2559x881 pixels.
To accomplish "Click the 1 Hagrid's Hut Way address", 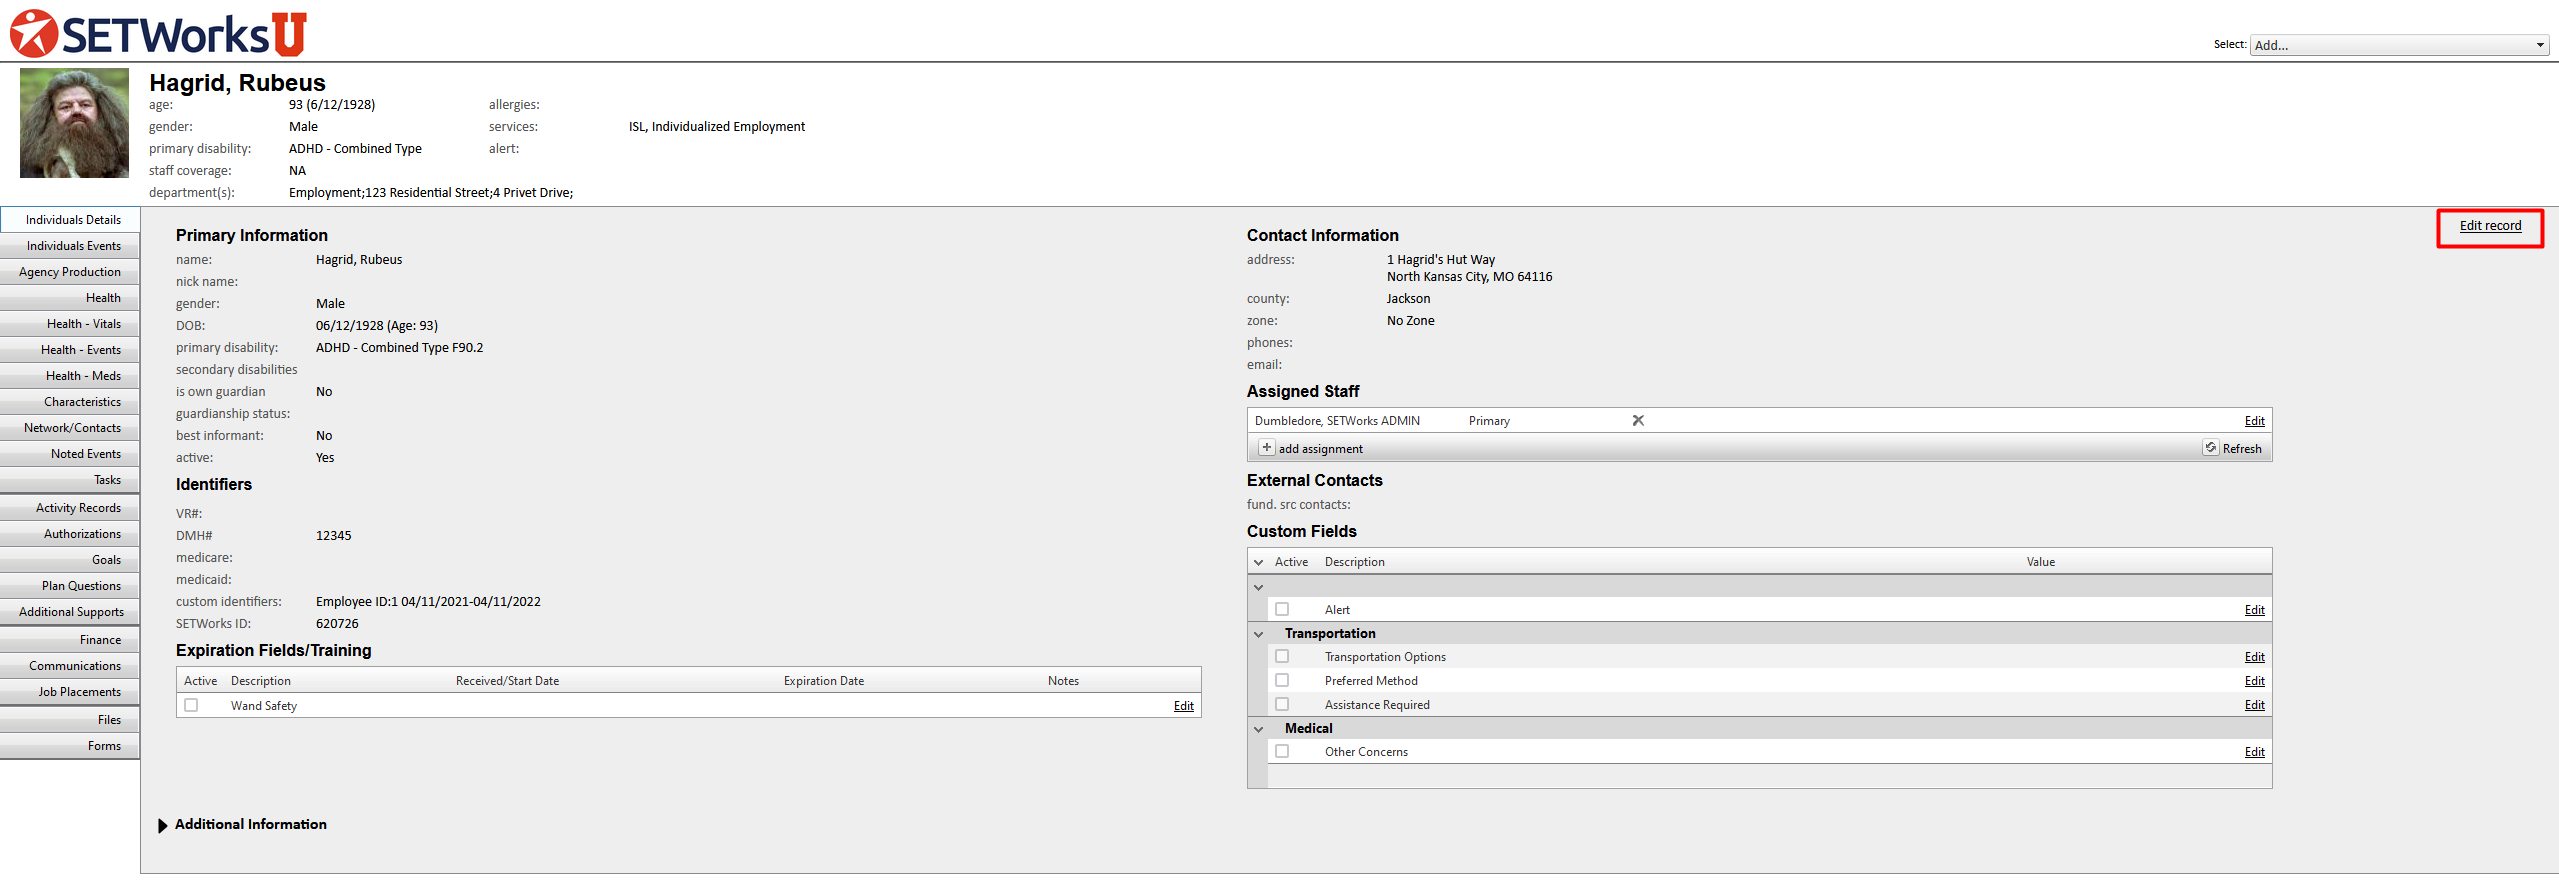I will coord(1440,260).
